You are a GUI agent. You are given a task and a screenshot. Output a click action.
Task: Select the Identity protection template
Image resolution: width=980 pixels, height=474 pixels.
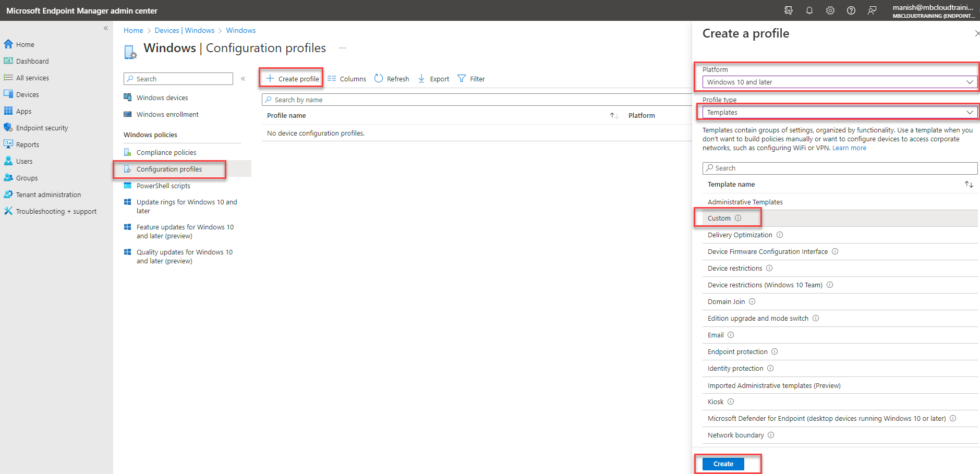pos(840,368)
